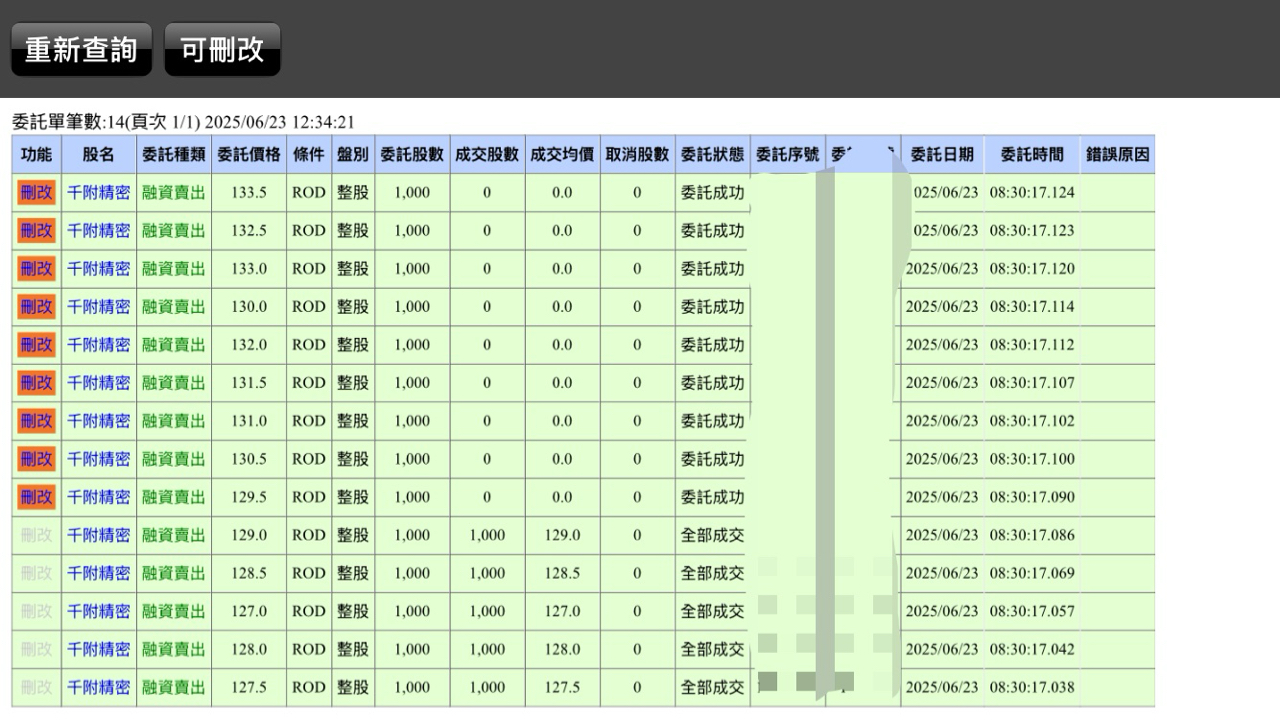Click the 成交均價 column header
Screen dimensions: 1280x720
(562, 155)
